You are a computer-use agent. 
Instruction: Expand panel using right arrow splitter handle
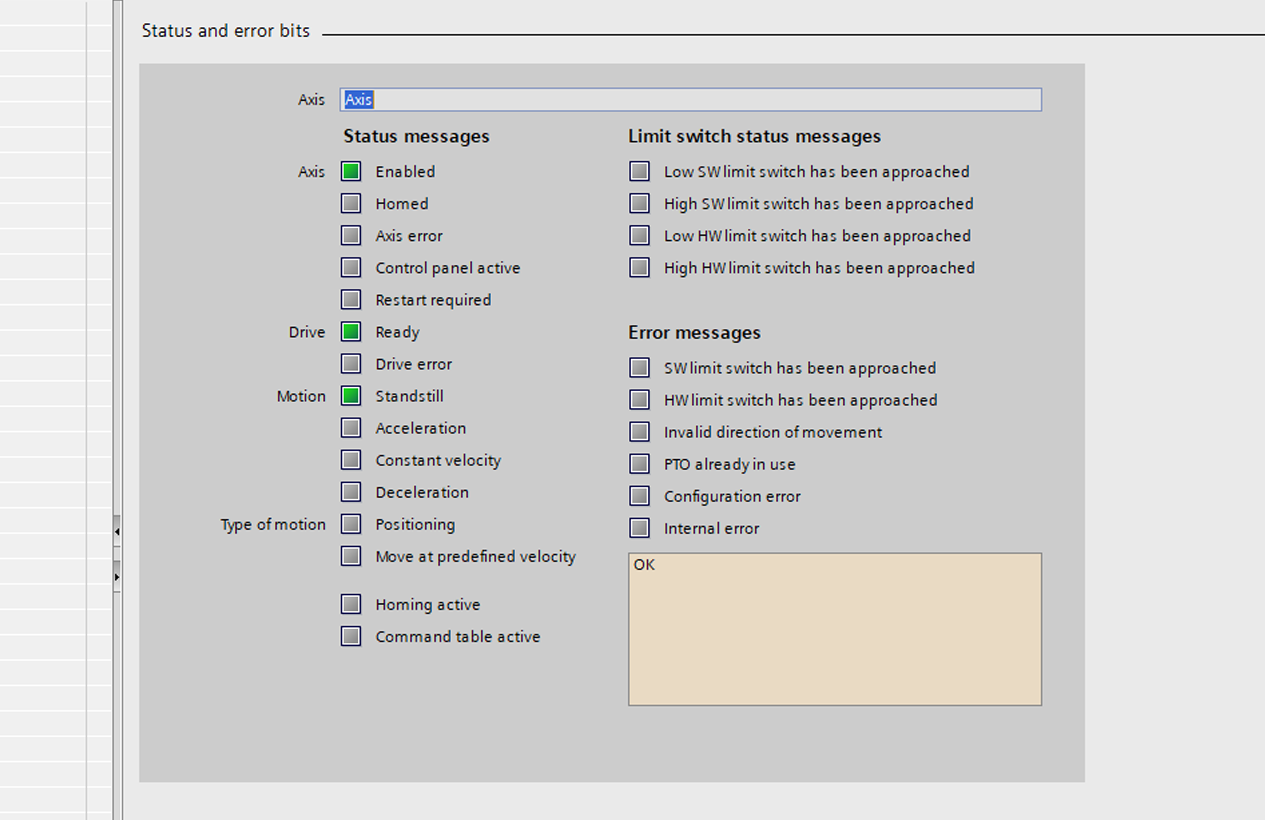click(x=117, y=577)
